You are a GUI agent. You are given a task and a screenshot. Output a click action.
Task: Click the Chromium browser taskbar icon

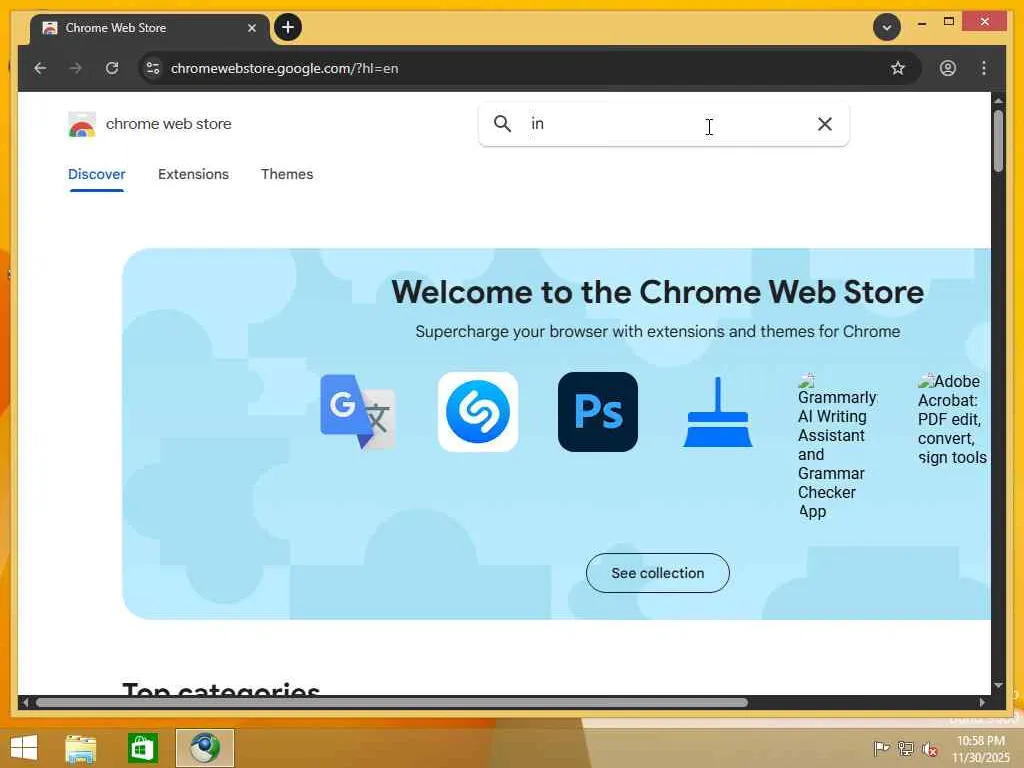click(x=204, y=748)
